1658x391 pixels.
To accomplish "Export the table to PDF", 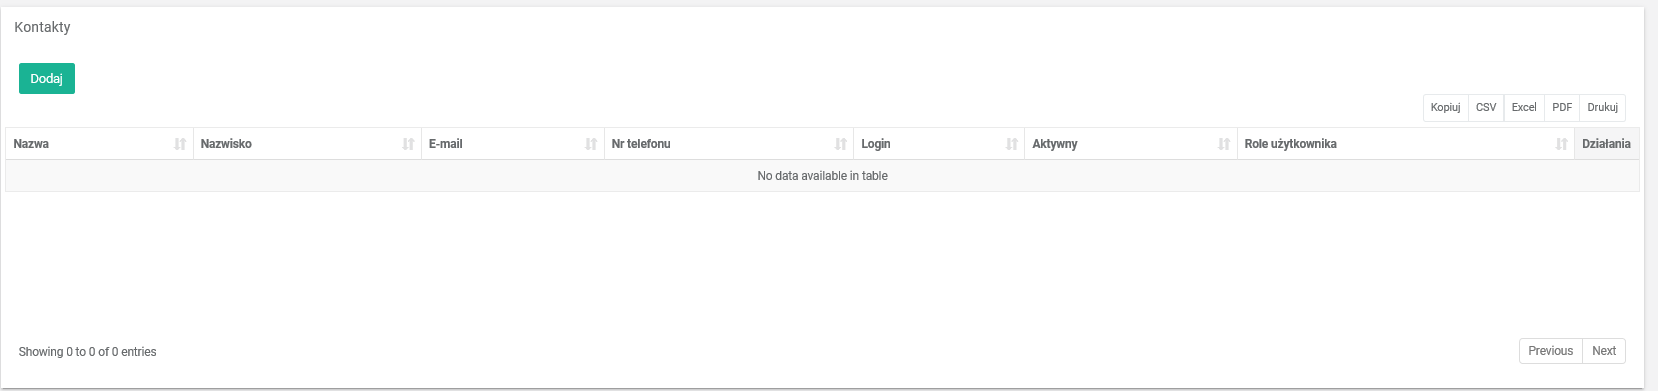I will tap(1562, 107).
